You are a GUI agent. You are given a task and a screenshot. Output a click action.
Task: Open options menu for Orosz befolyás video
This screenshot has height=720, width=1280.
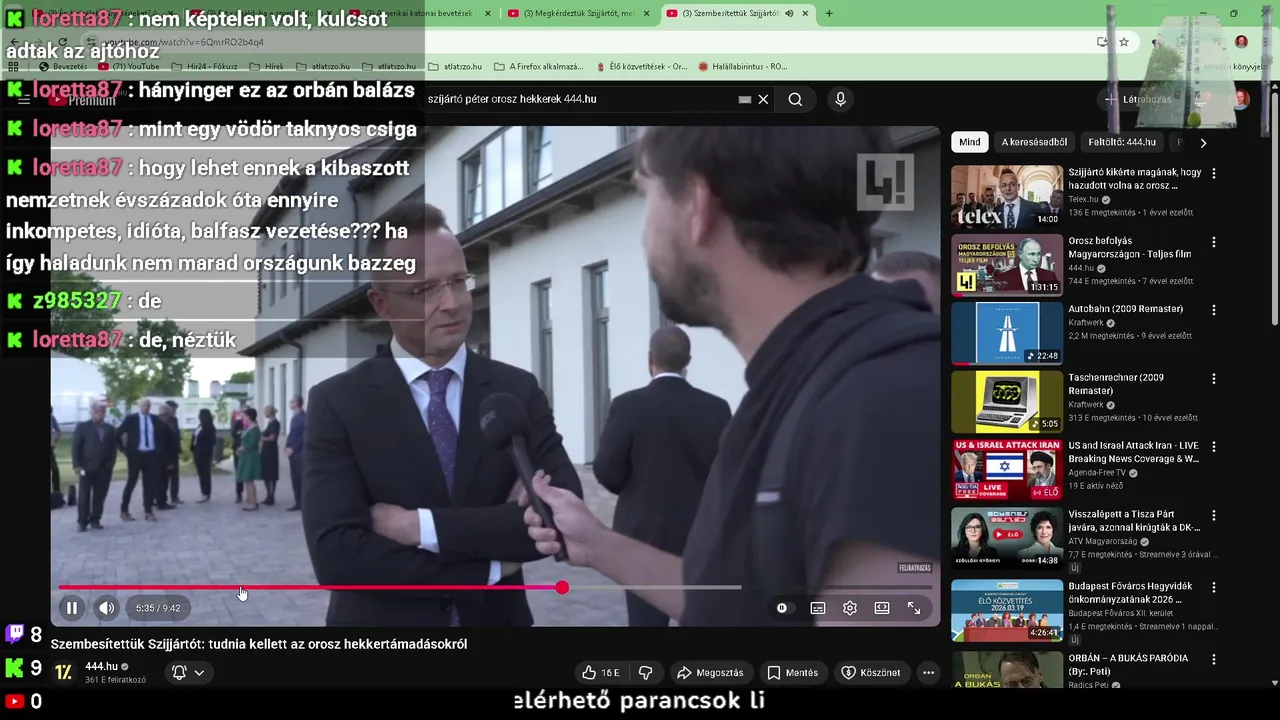coord(1214,242)
